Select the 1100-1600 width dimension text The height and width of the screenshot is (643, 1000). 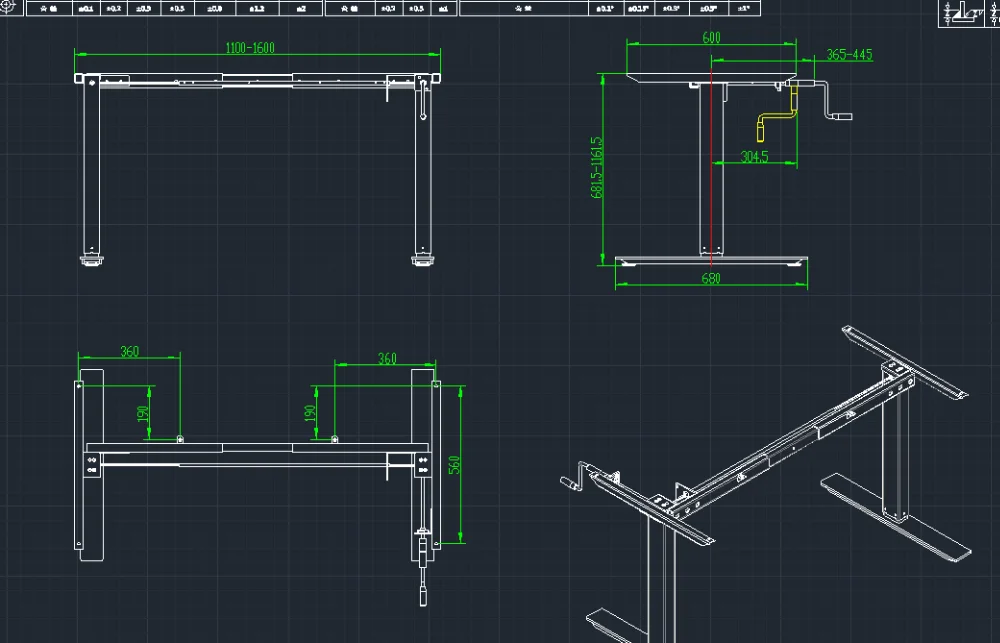coord(236,48)
